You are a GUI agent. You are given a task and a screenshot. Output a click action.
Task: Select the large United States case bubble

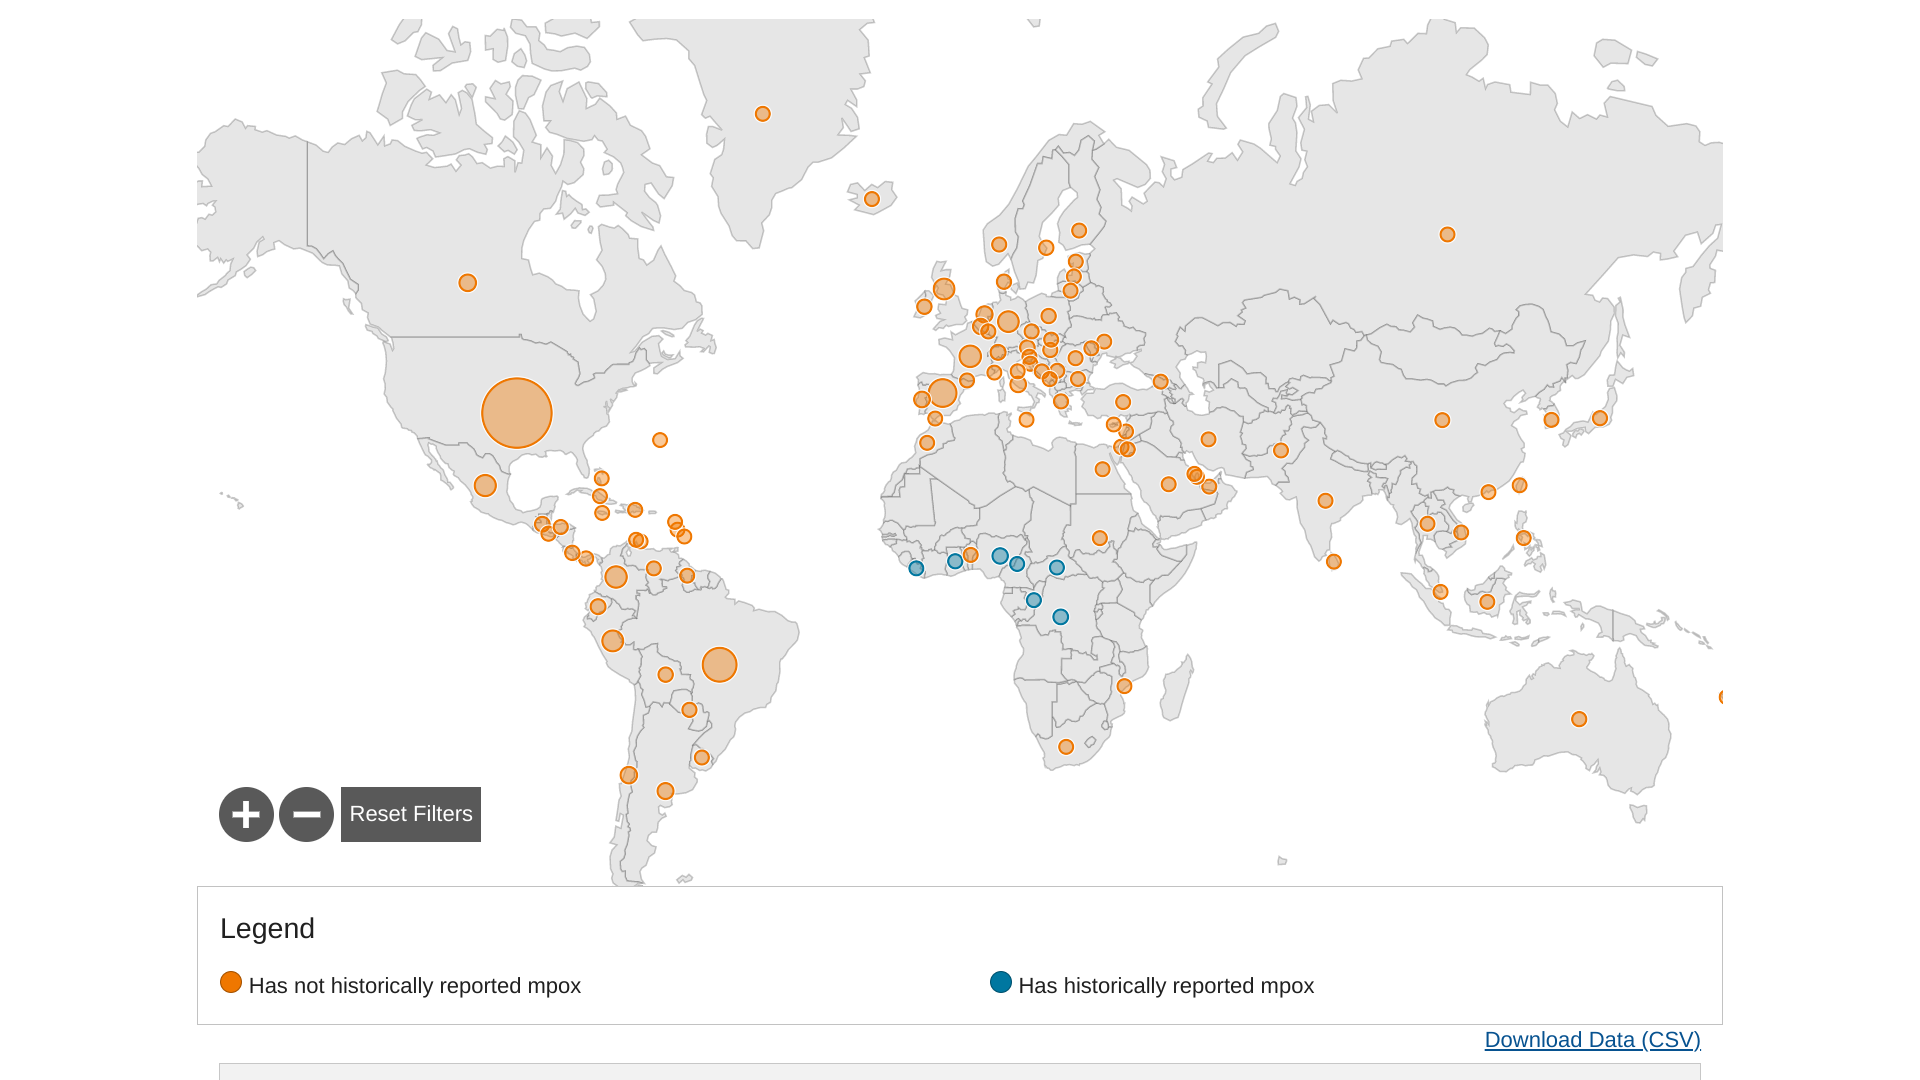pyautogui.click(x=517, y=413)
